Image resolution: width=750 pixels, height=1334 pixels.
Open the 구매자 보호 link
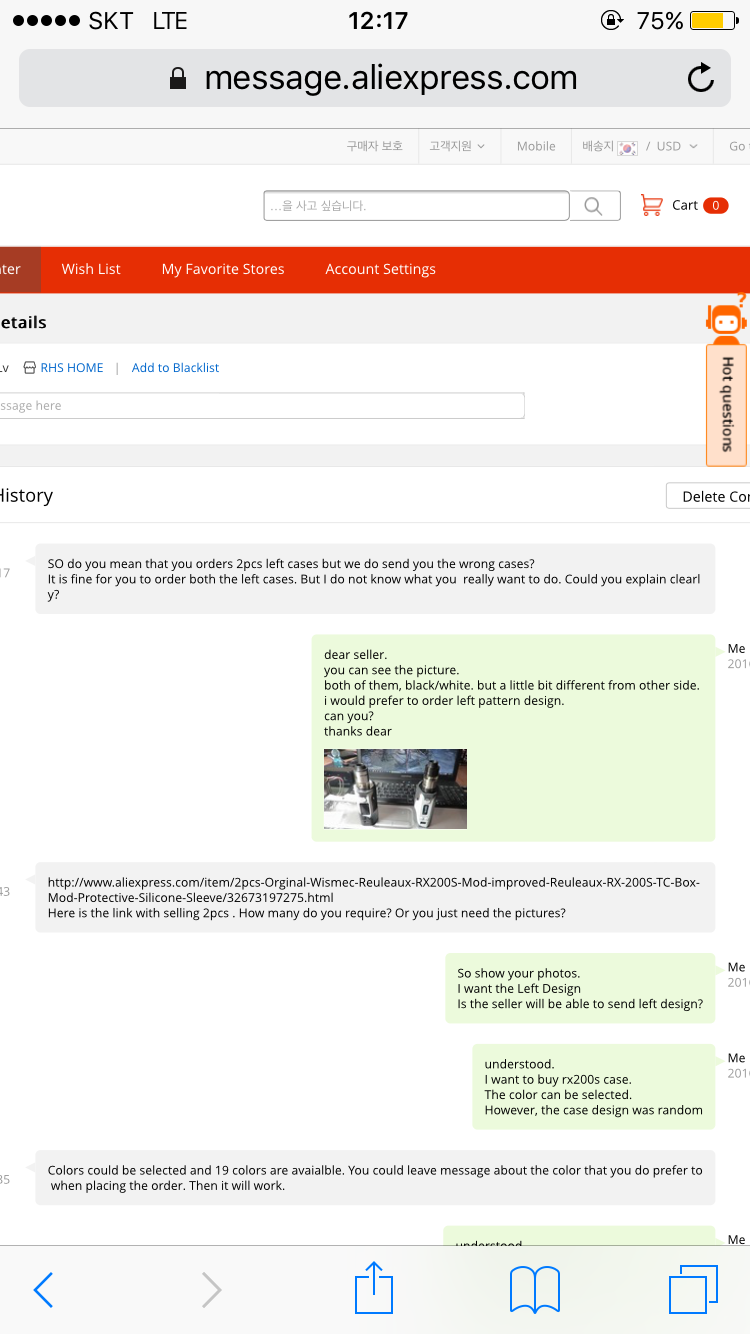coord(375,146)
